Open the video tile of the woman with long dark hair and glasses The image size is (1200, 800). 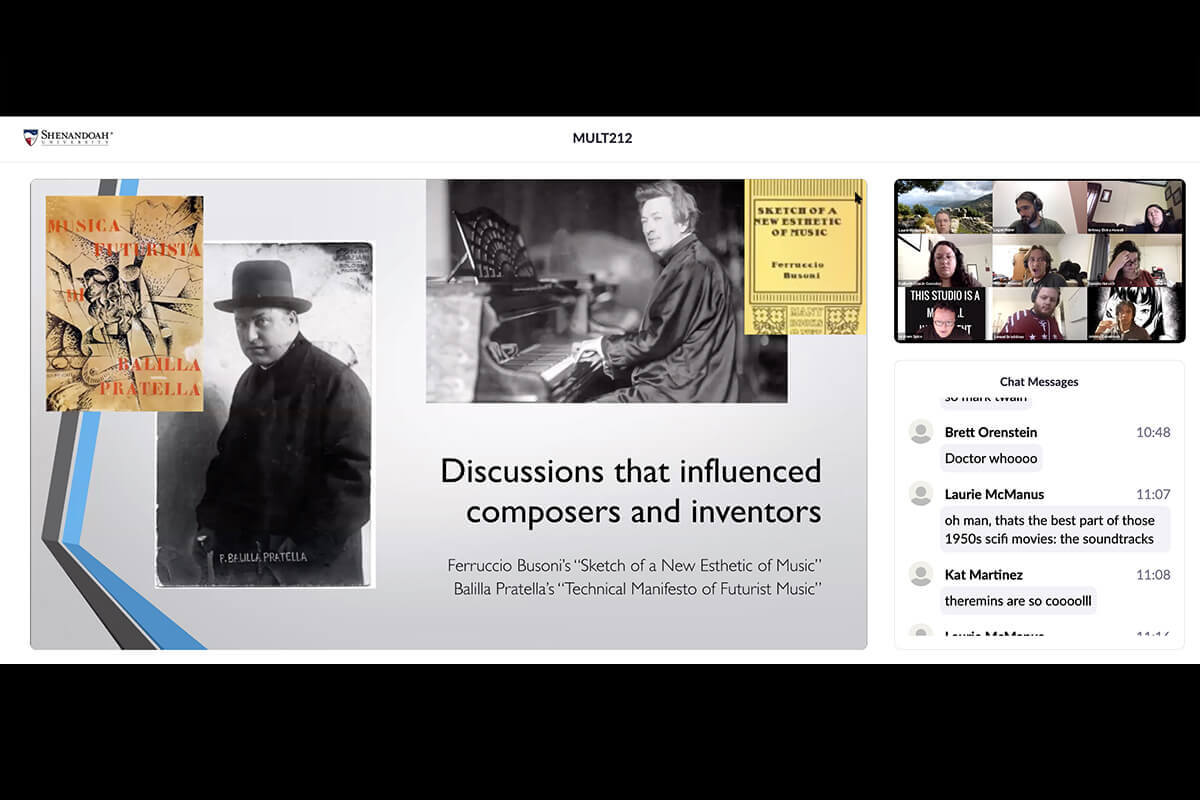pos(944,261)
